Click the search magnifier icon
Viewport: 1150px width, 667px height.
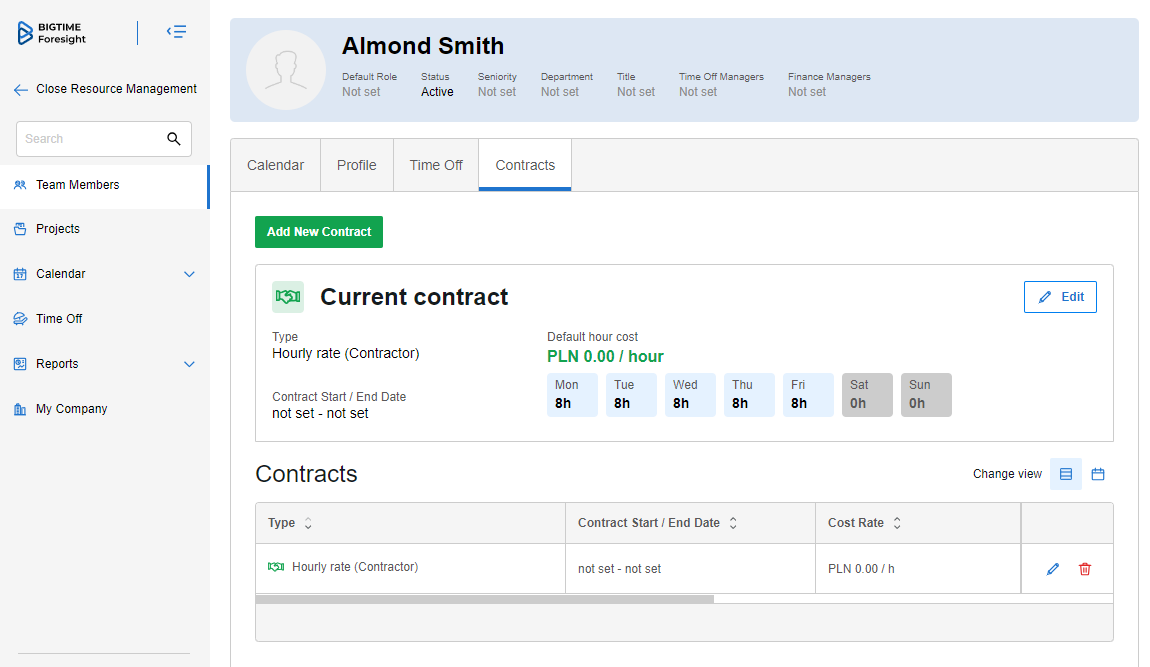pyautogui.click(x=174, y=139)
